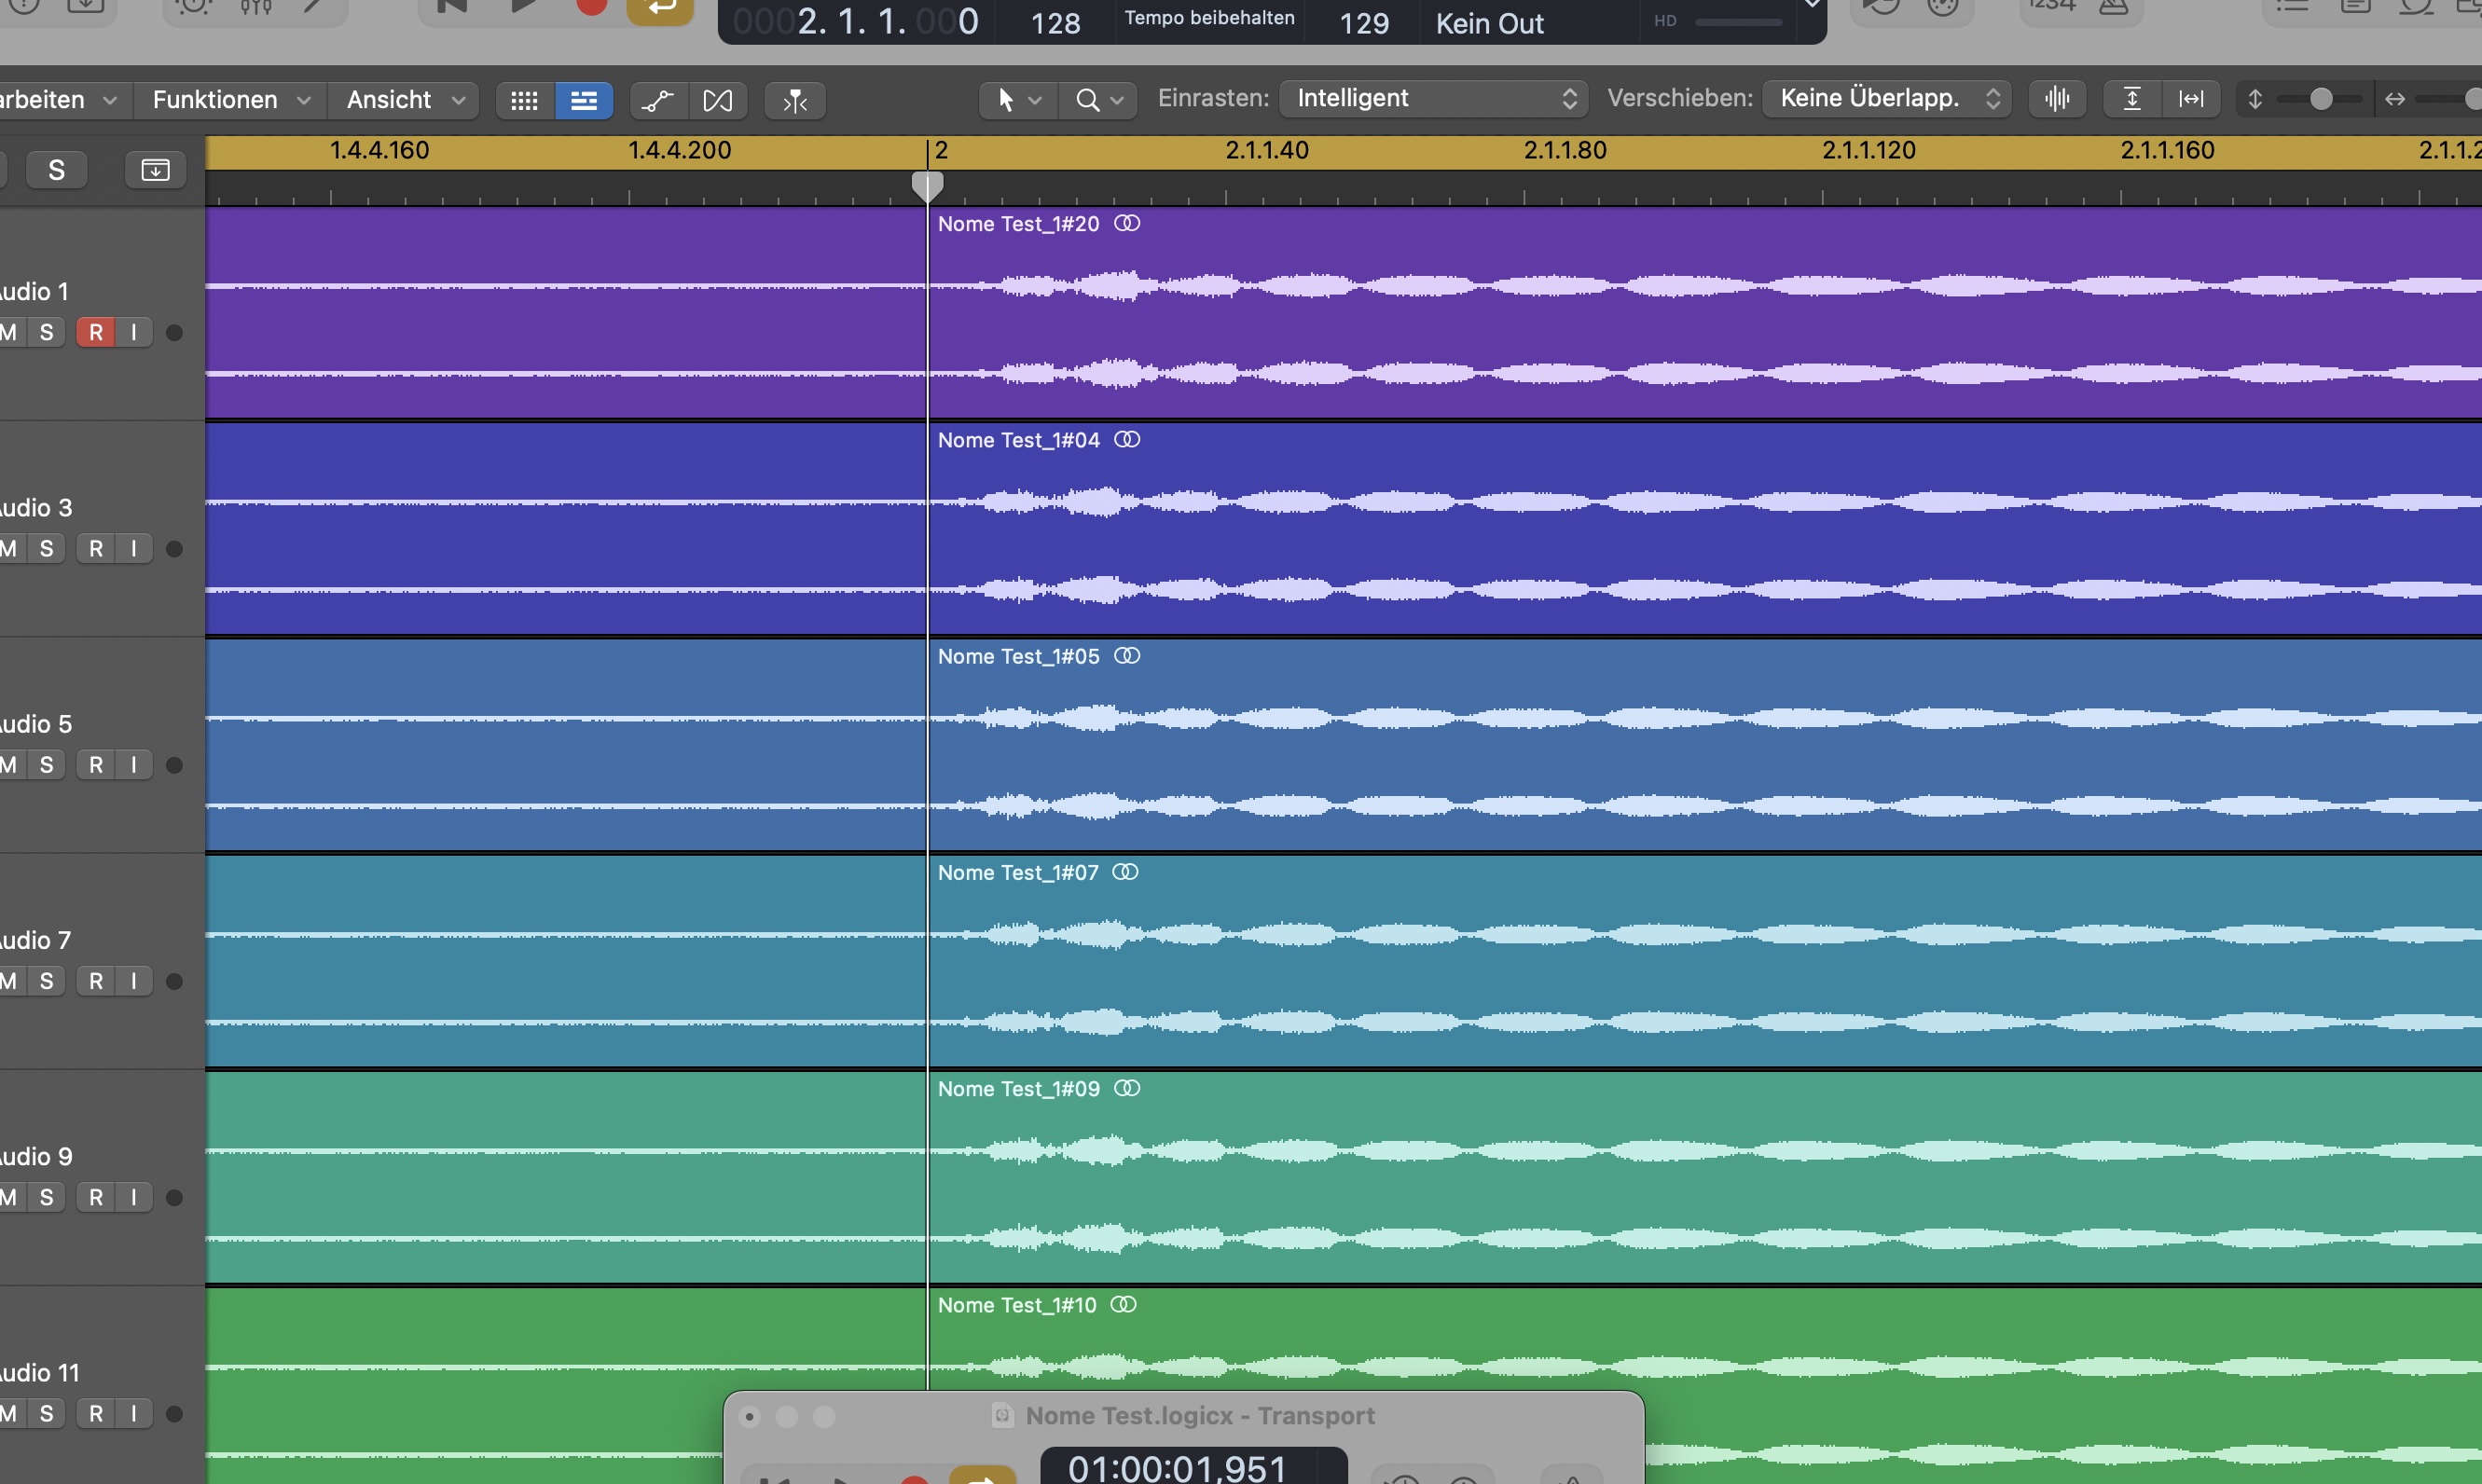Select the list view icon button
The width and height of the screenshot is (2482, 1484).
pyautogui.click(x=583, y=100)
